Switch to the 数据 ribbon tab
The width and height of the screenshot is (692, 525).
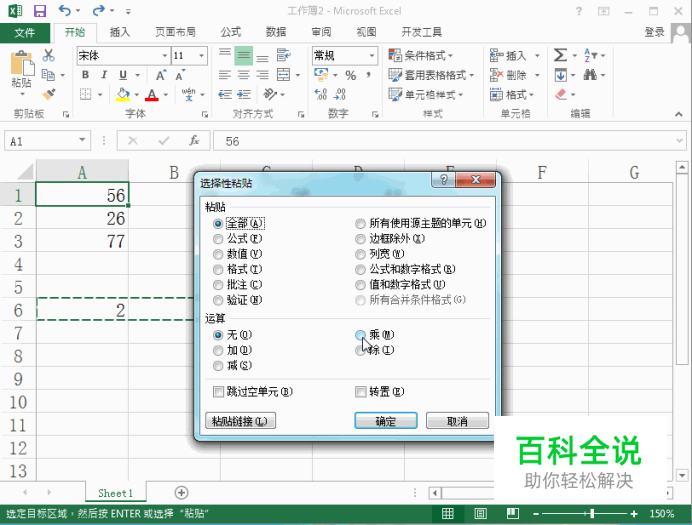276,32
